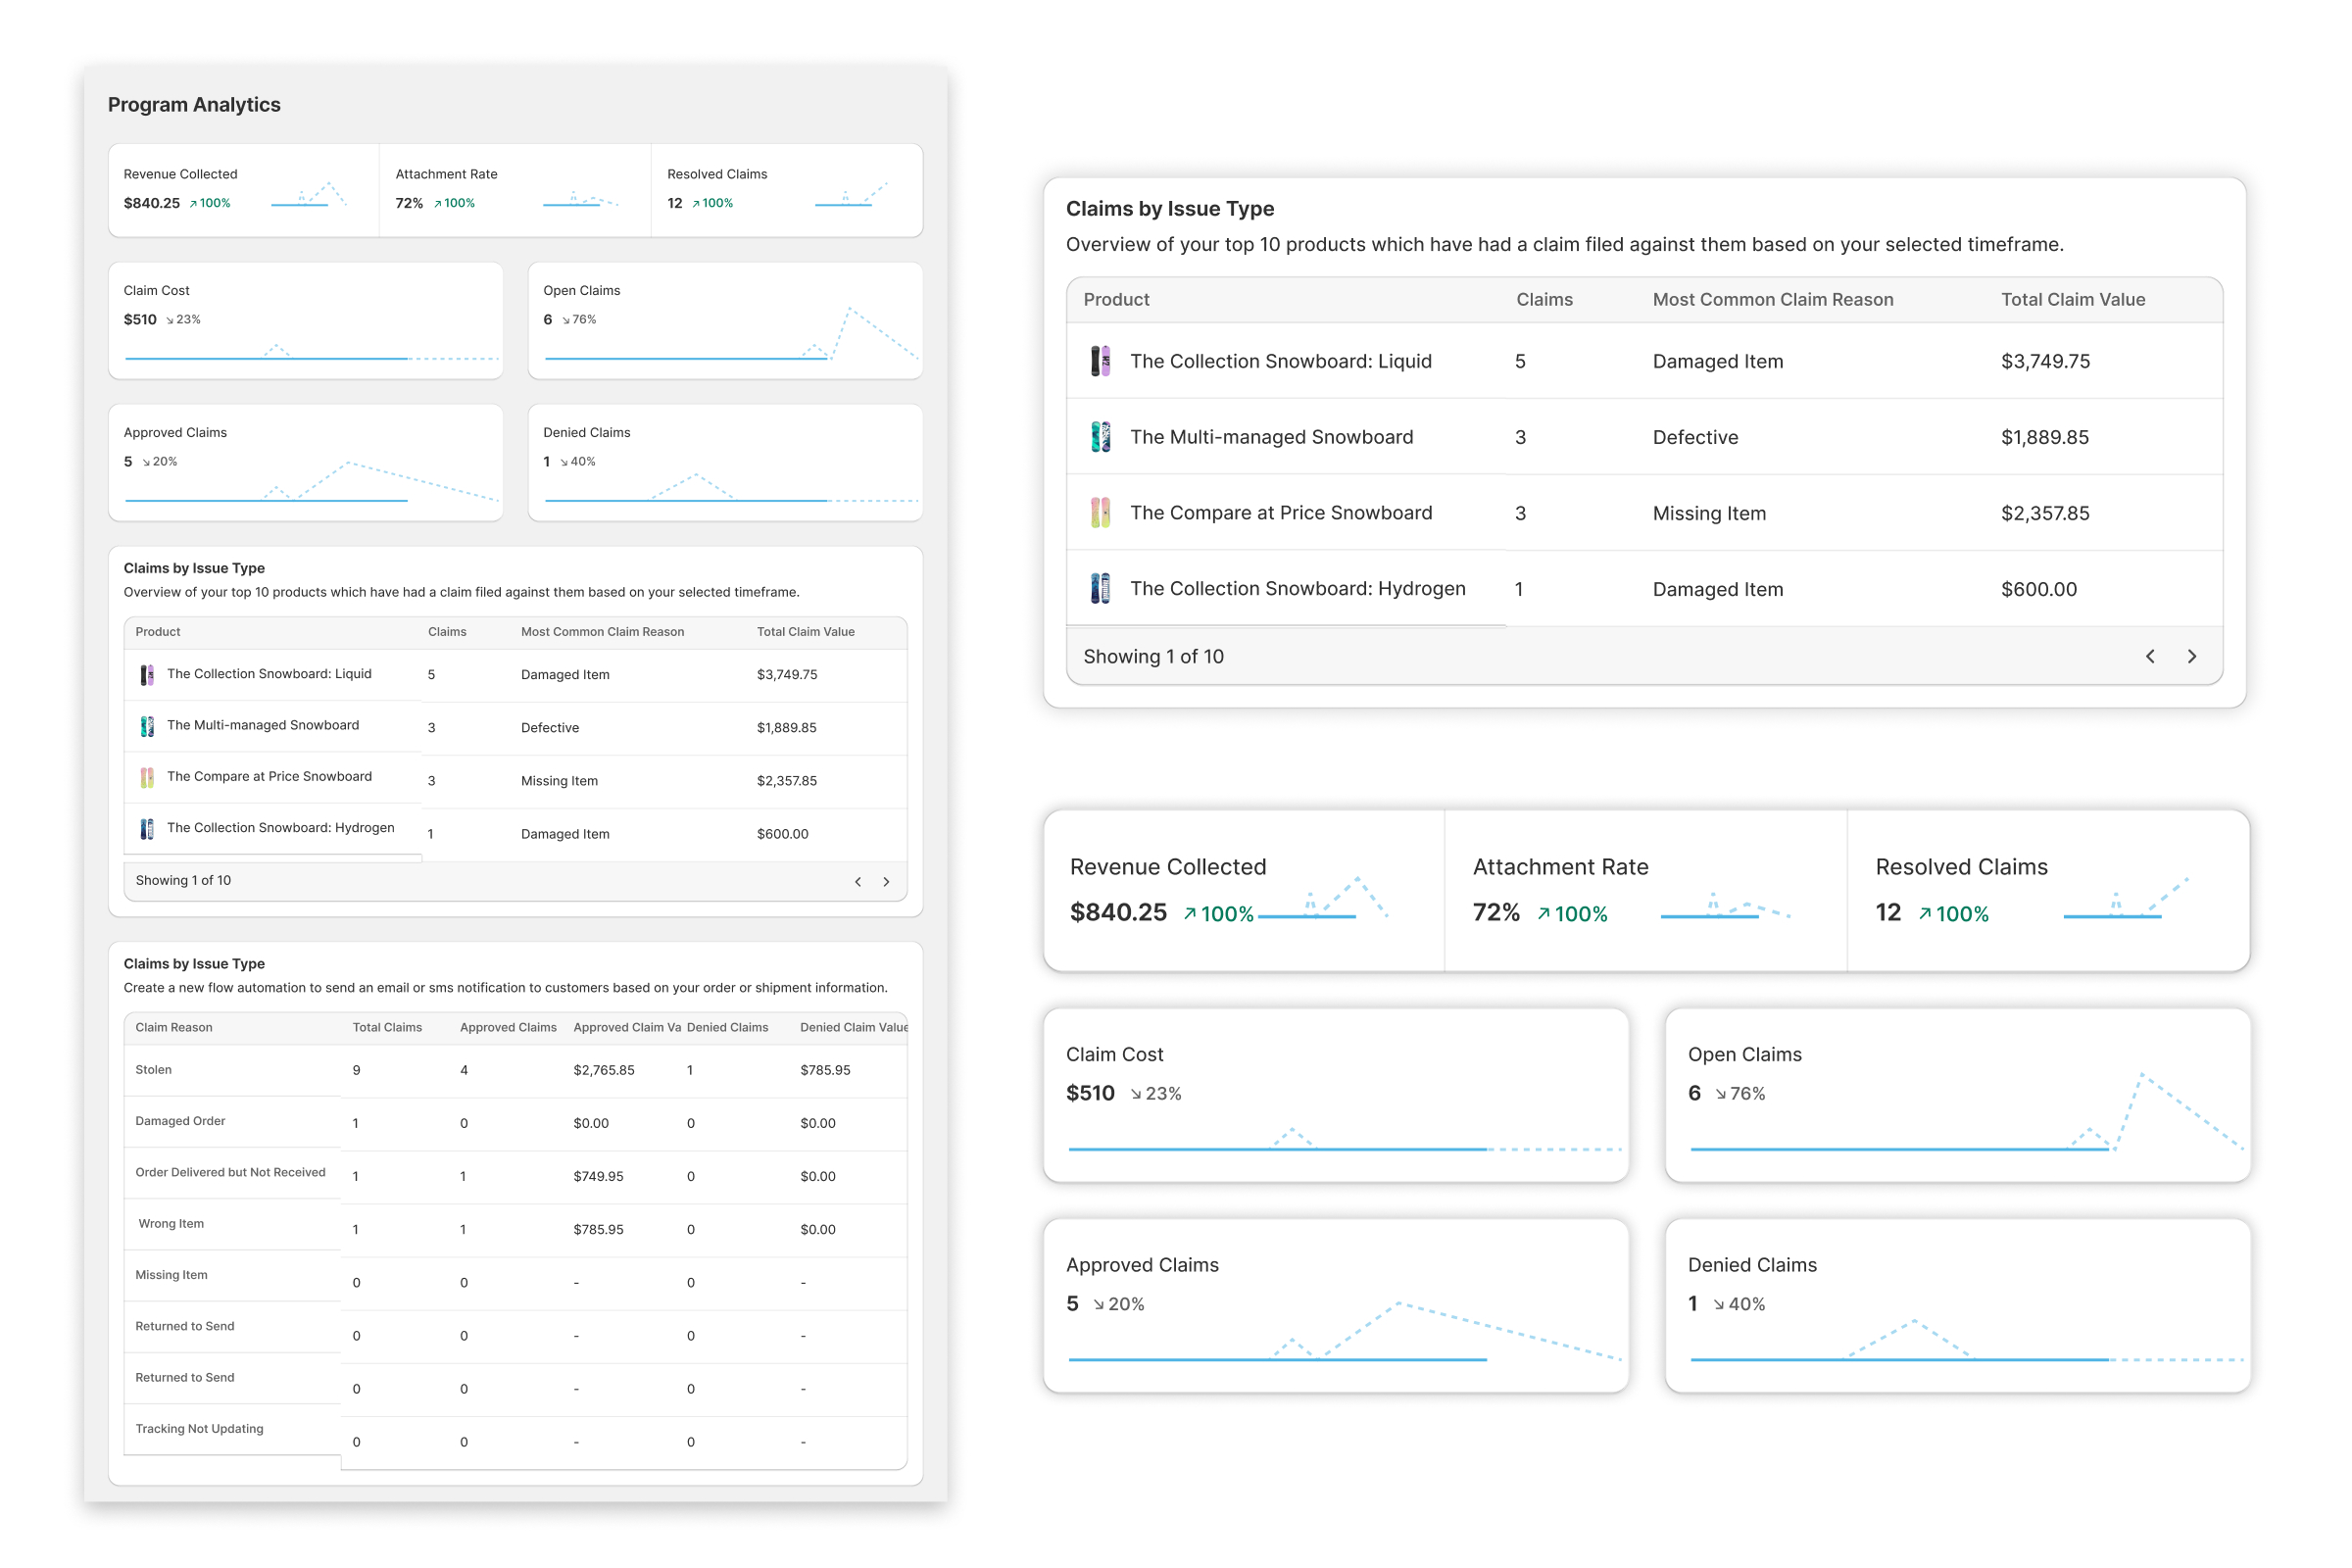
Task: Click $2,357.85 in the large Claims table
Action: point(2045,513)
